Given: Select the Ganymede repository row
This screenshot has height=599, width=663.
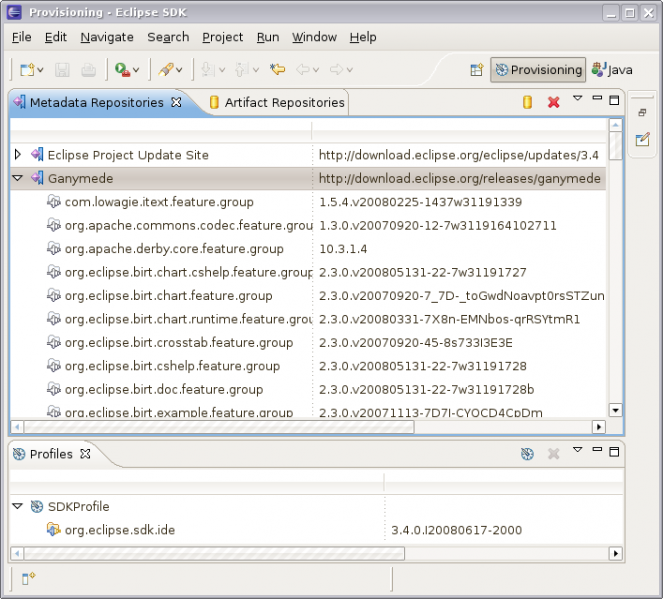Looking at the screenshot, I should point(308,178).
